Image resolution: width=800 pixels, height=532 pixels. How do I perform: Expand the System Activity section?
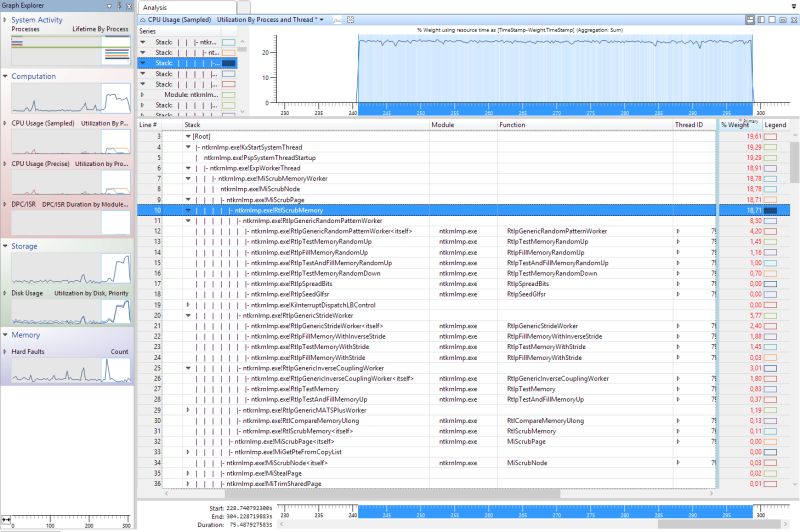5,20
